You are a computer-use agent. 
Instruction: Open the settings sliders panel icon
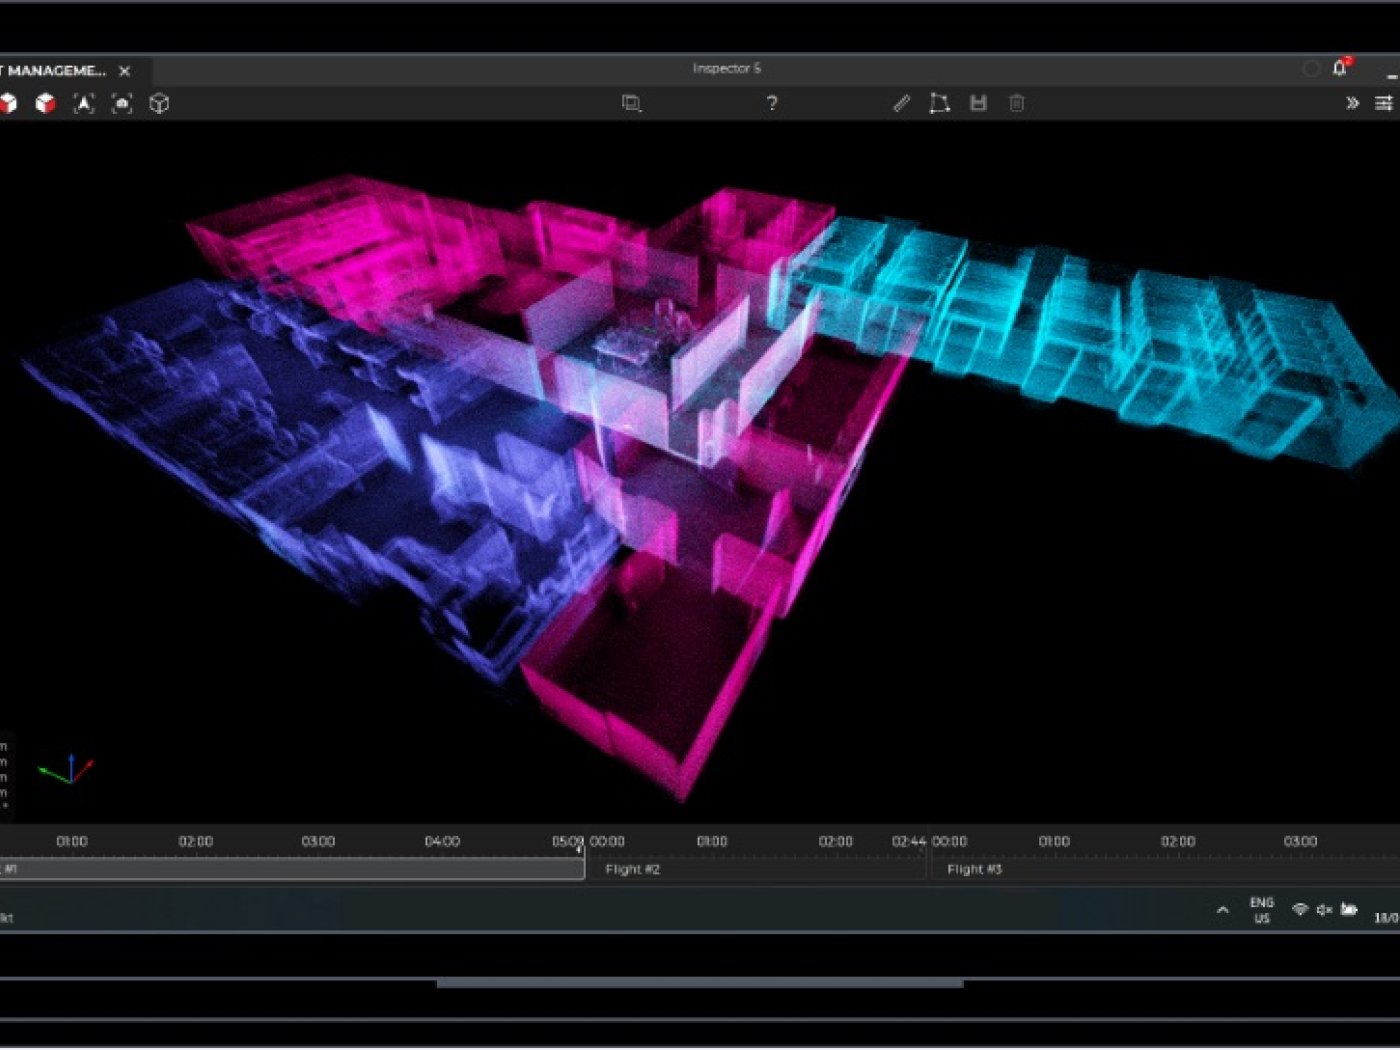[x=1384, y=103]
